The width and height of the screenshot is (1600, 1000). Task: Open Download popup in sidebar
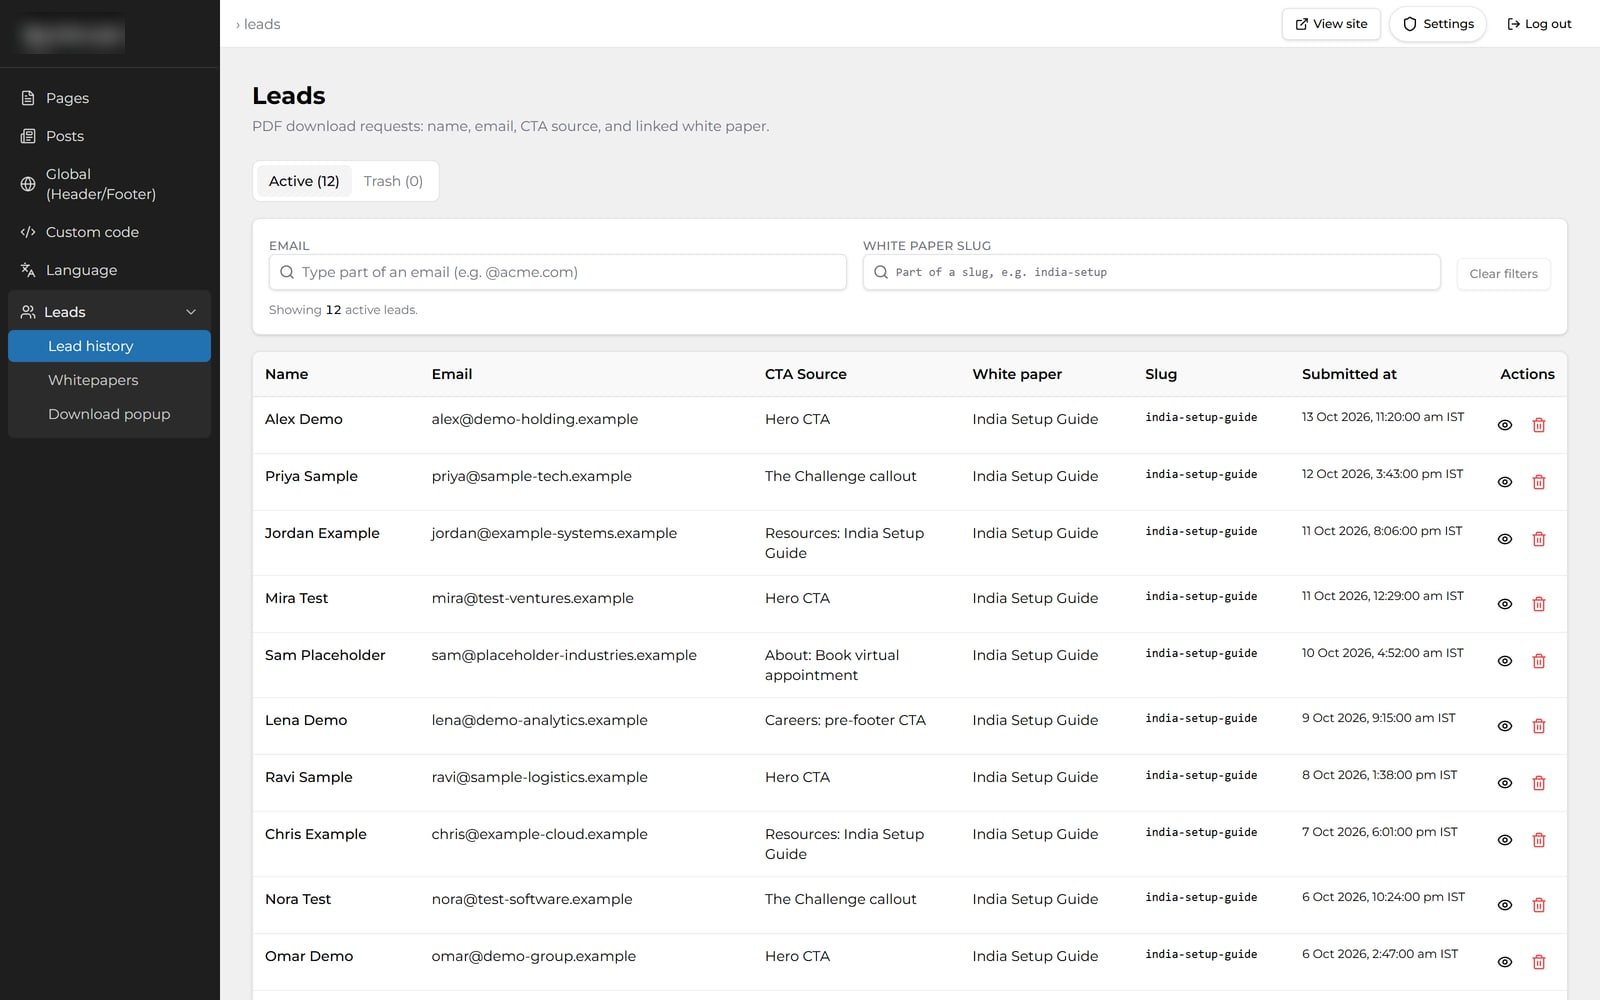(x=109, y=414)
